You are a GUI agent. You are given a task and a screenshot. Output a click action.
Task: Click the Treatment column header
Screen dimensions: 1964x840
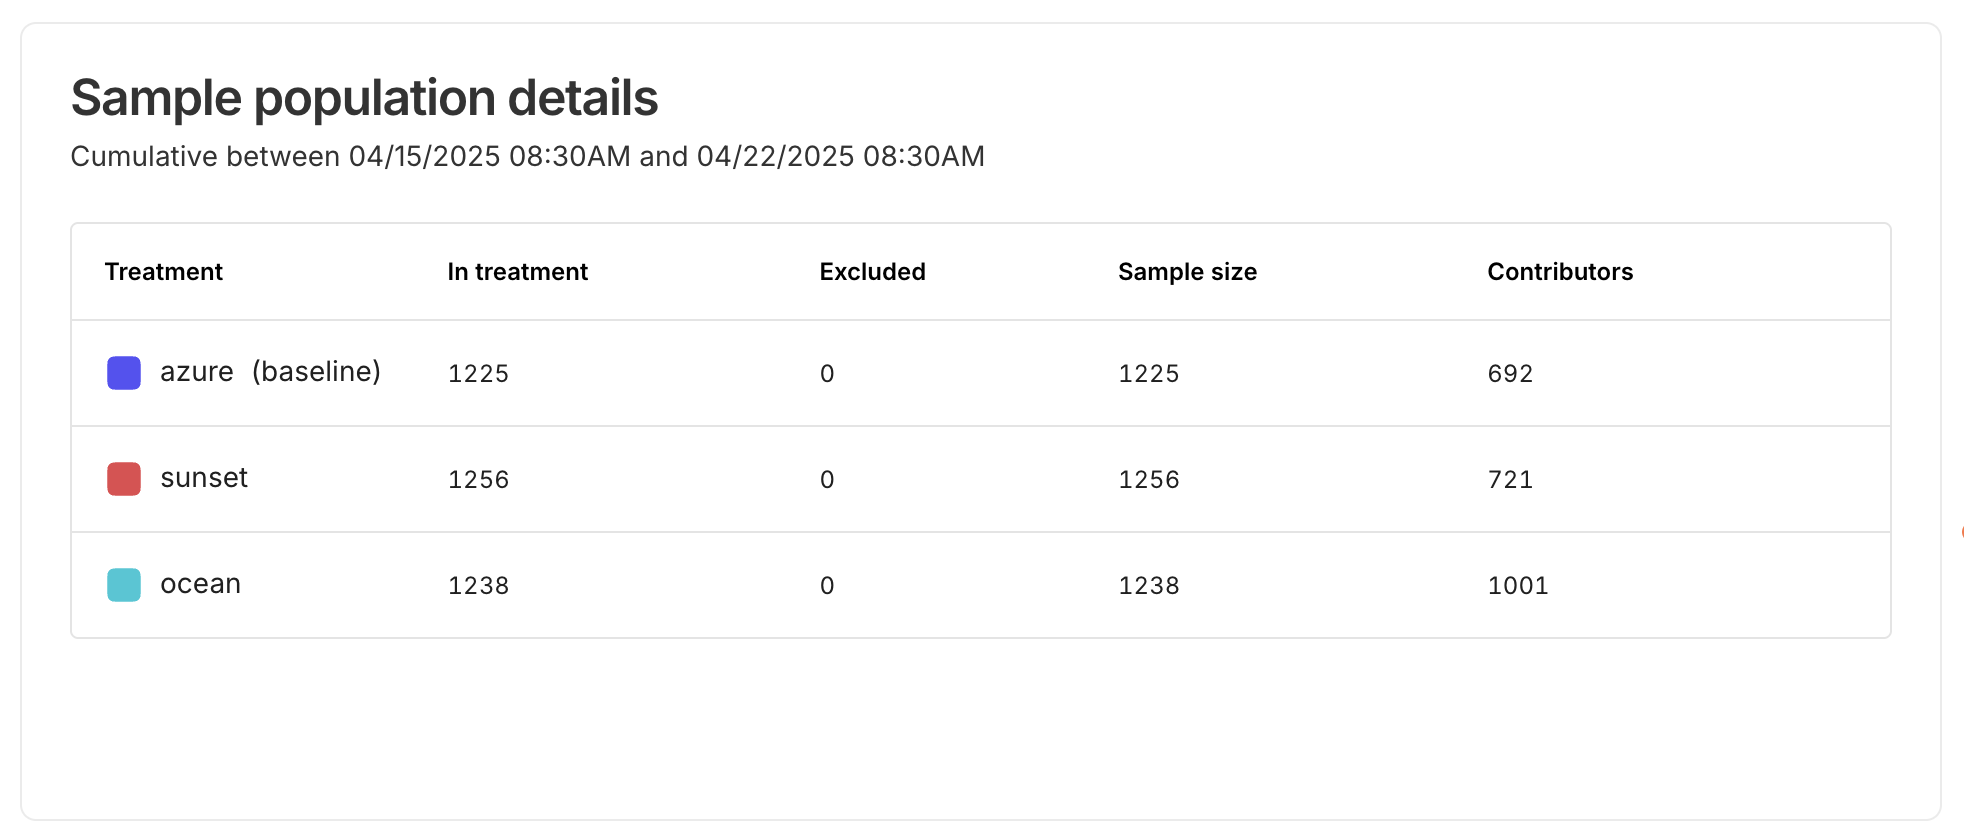point(164,272)
